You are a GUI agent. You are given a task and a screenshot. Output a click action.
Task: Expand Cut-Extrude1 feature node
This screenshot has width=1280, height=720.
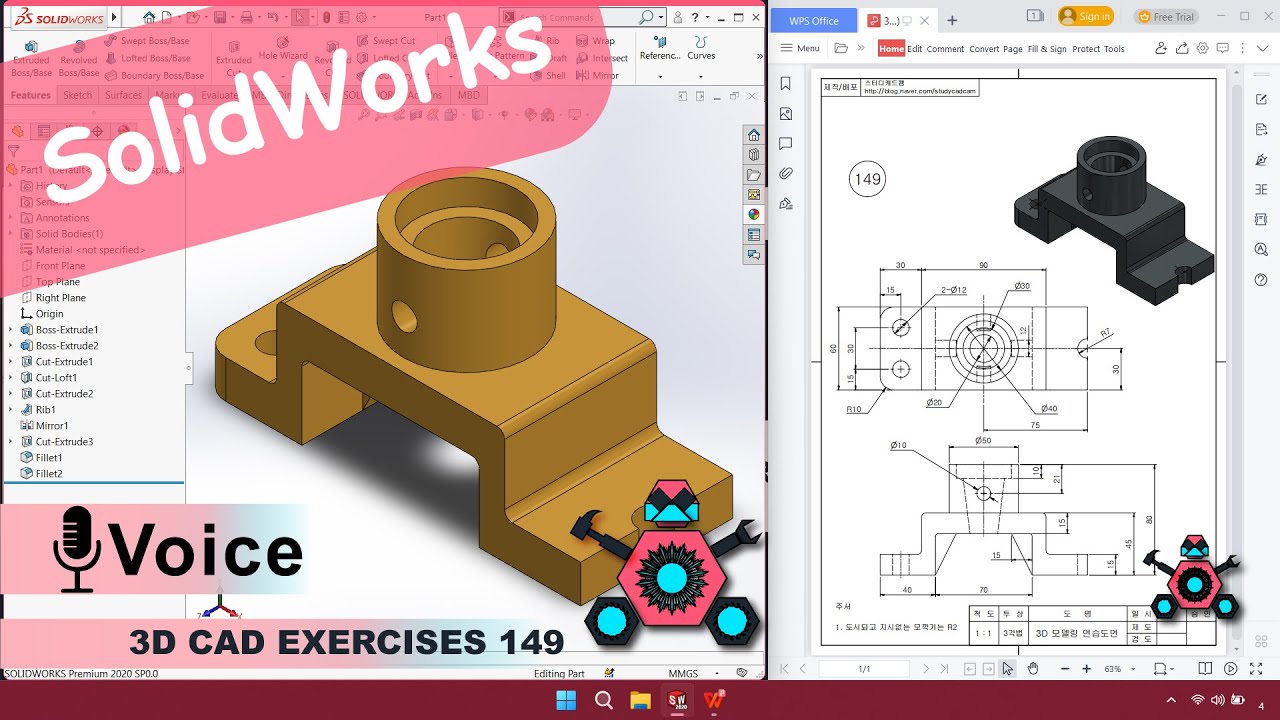(11, 362)
